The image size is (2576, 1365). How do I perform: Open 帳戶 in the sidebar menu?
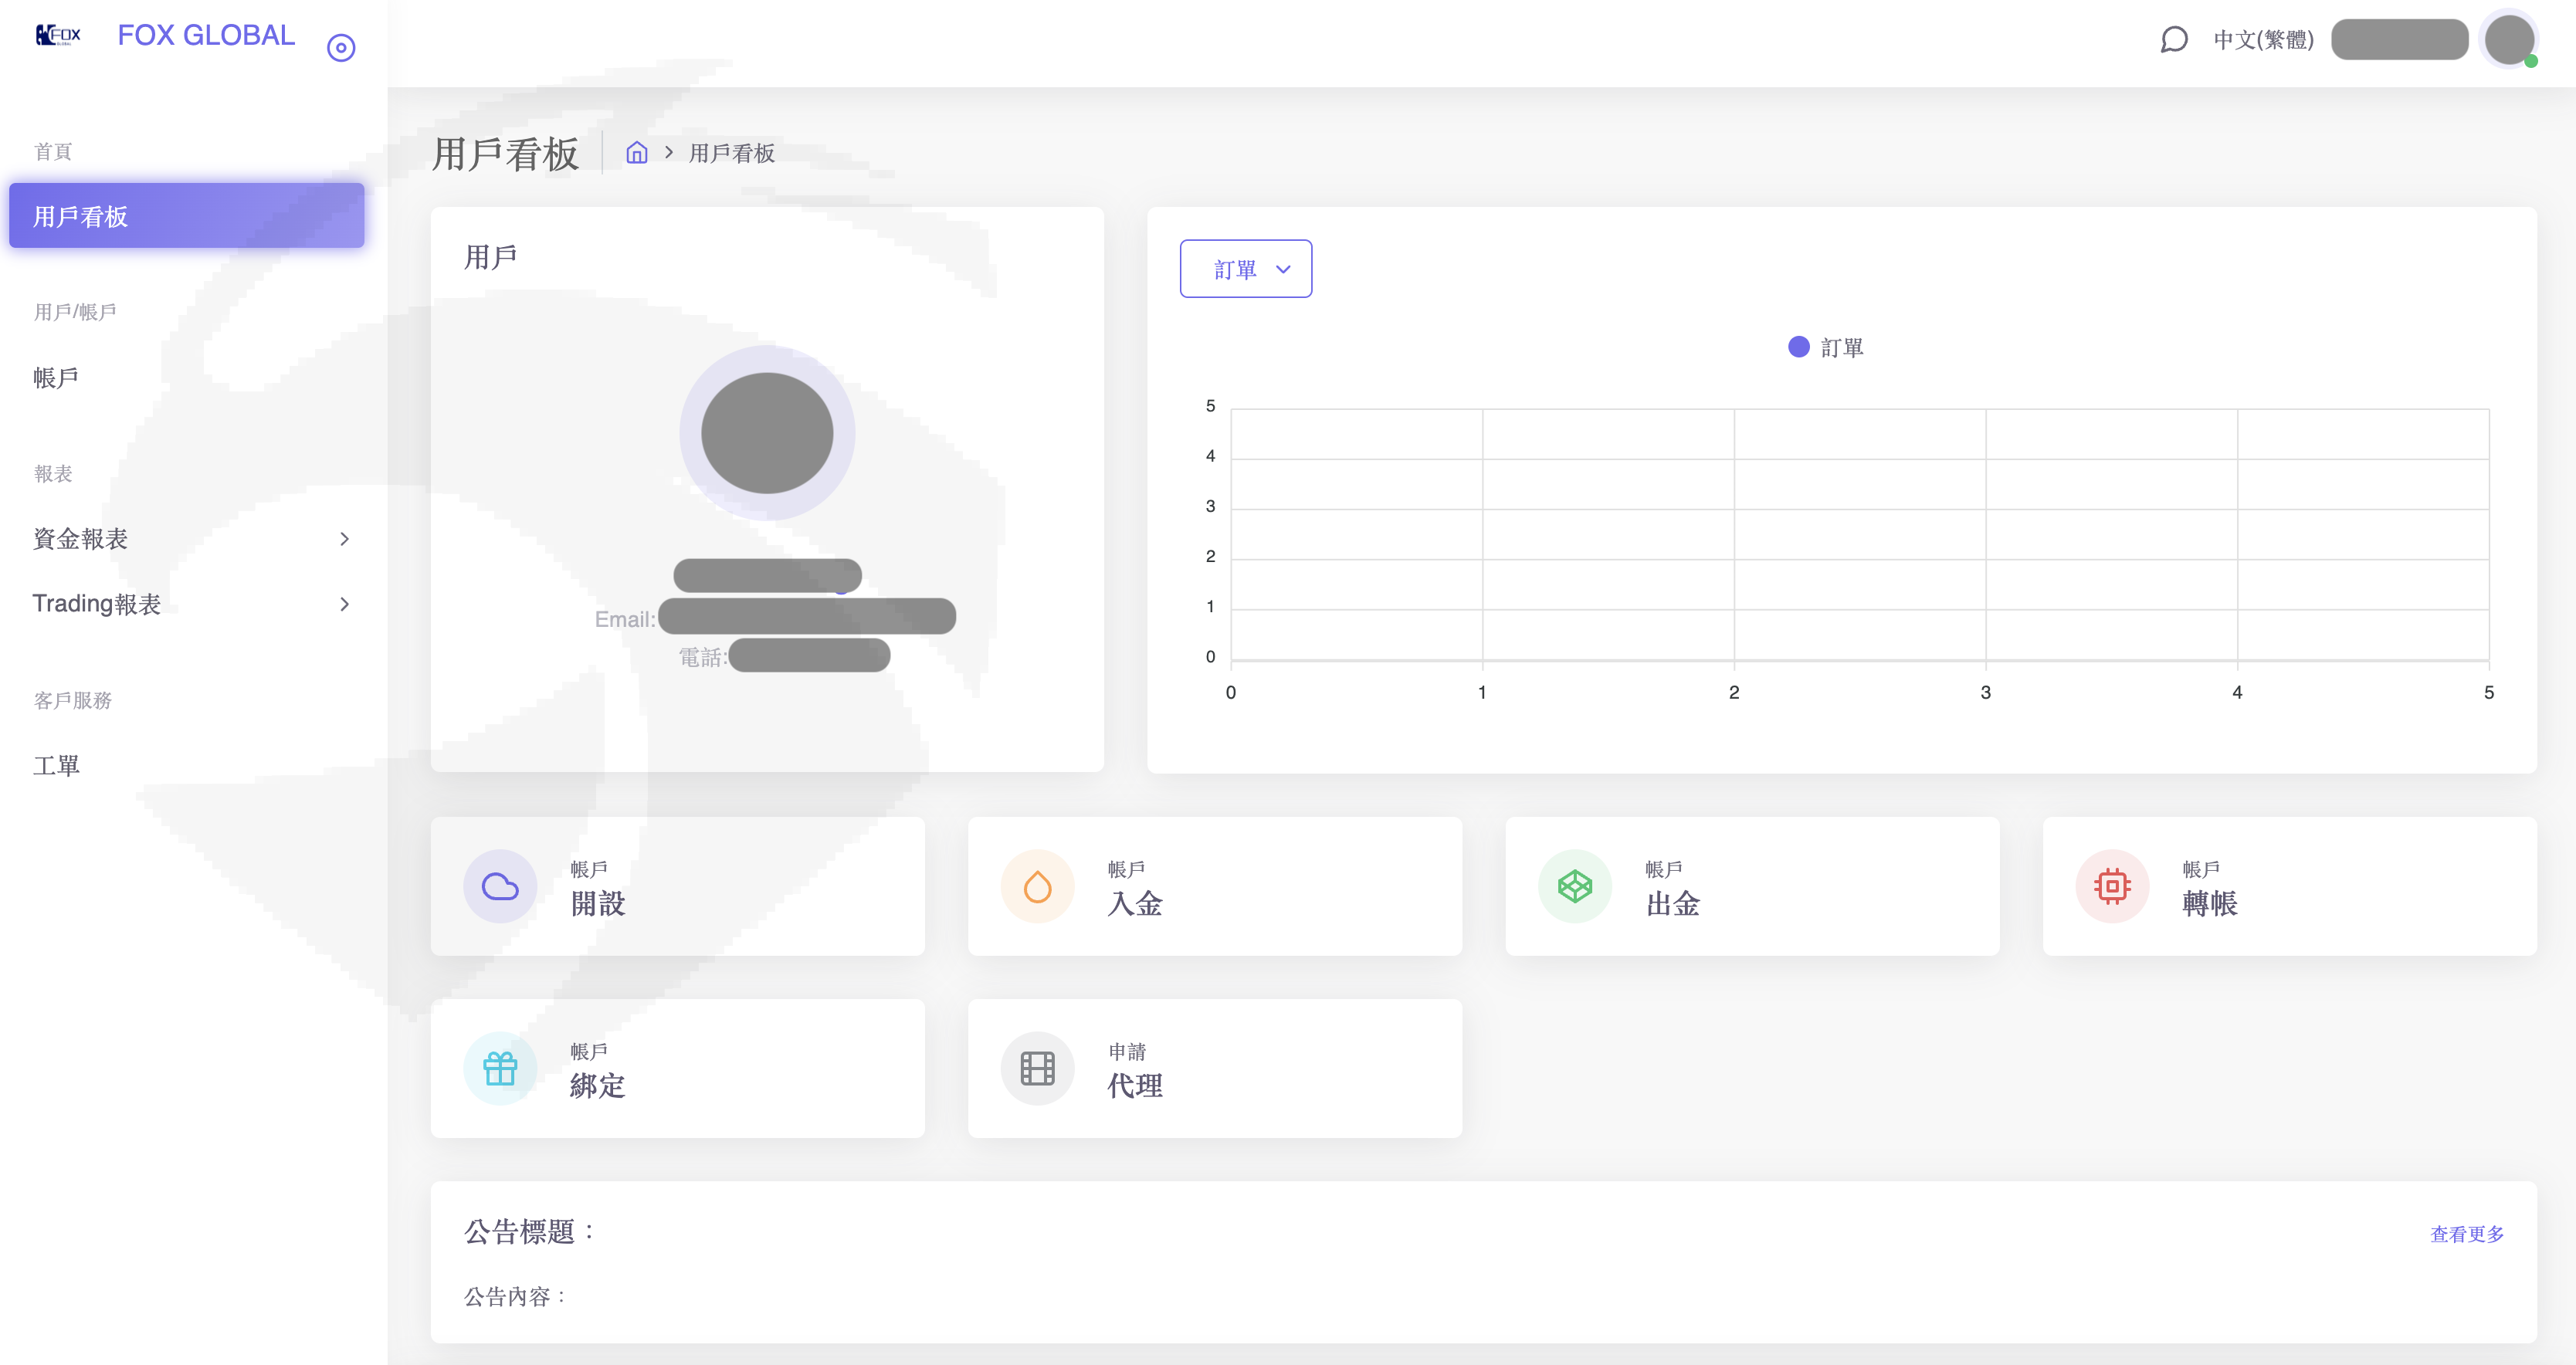[56, 378]
